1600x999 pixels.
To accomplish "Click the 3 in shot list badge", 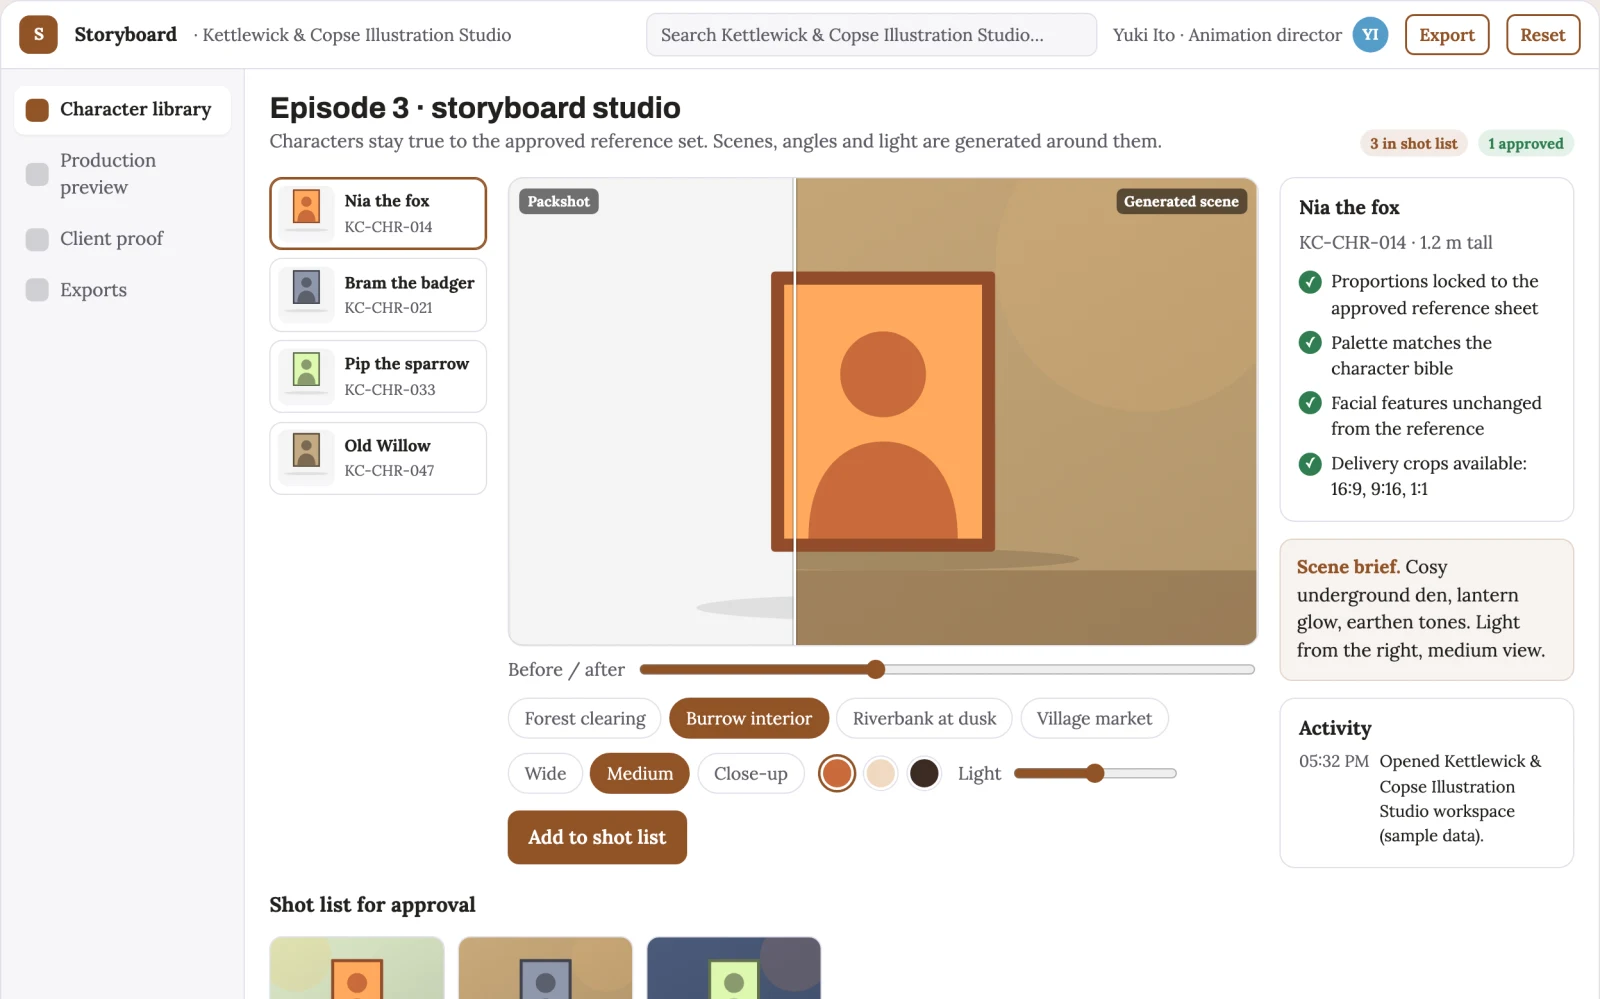I will tap(1413, 144).
